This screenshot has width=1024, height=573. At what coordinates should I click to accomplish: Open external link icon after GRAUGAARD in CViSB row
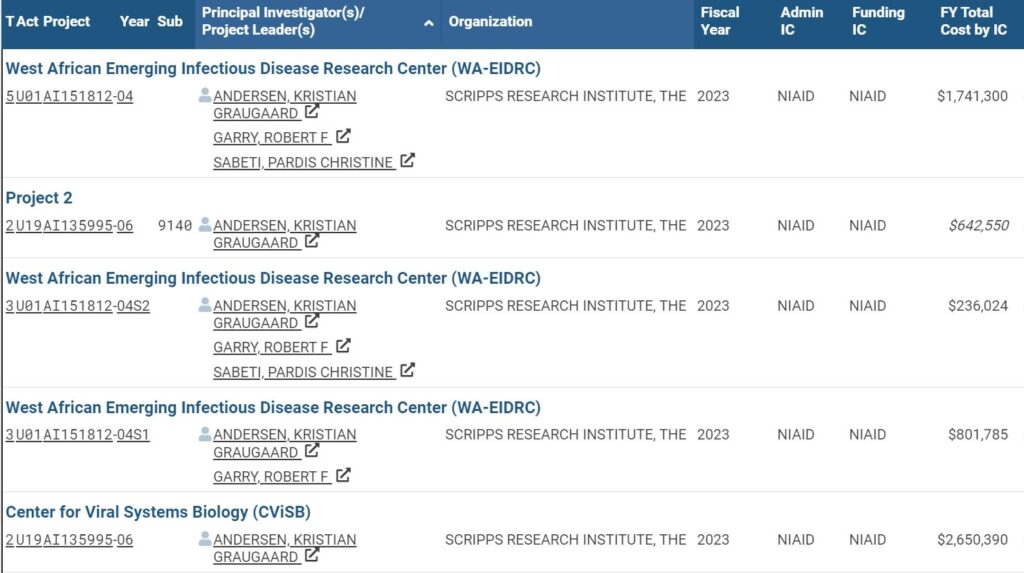coord(312,555)
